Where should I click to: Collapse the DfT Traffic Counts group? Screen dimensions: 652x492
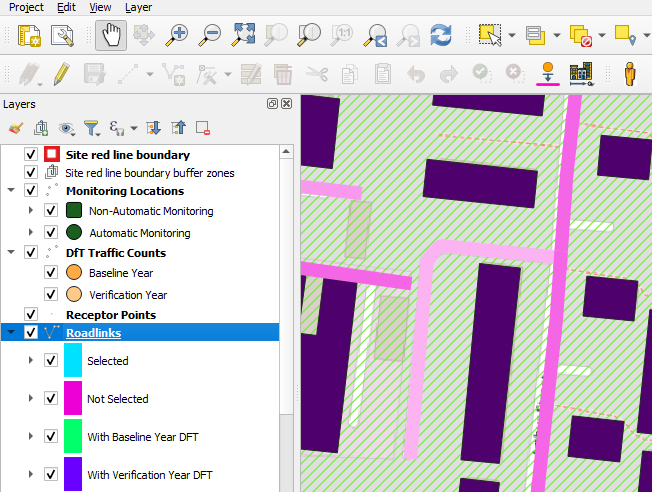pos(11,253)
